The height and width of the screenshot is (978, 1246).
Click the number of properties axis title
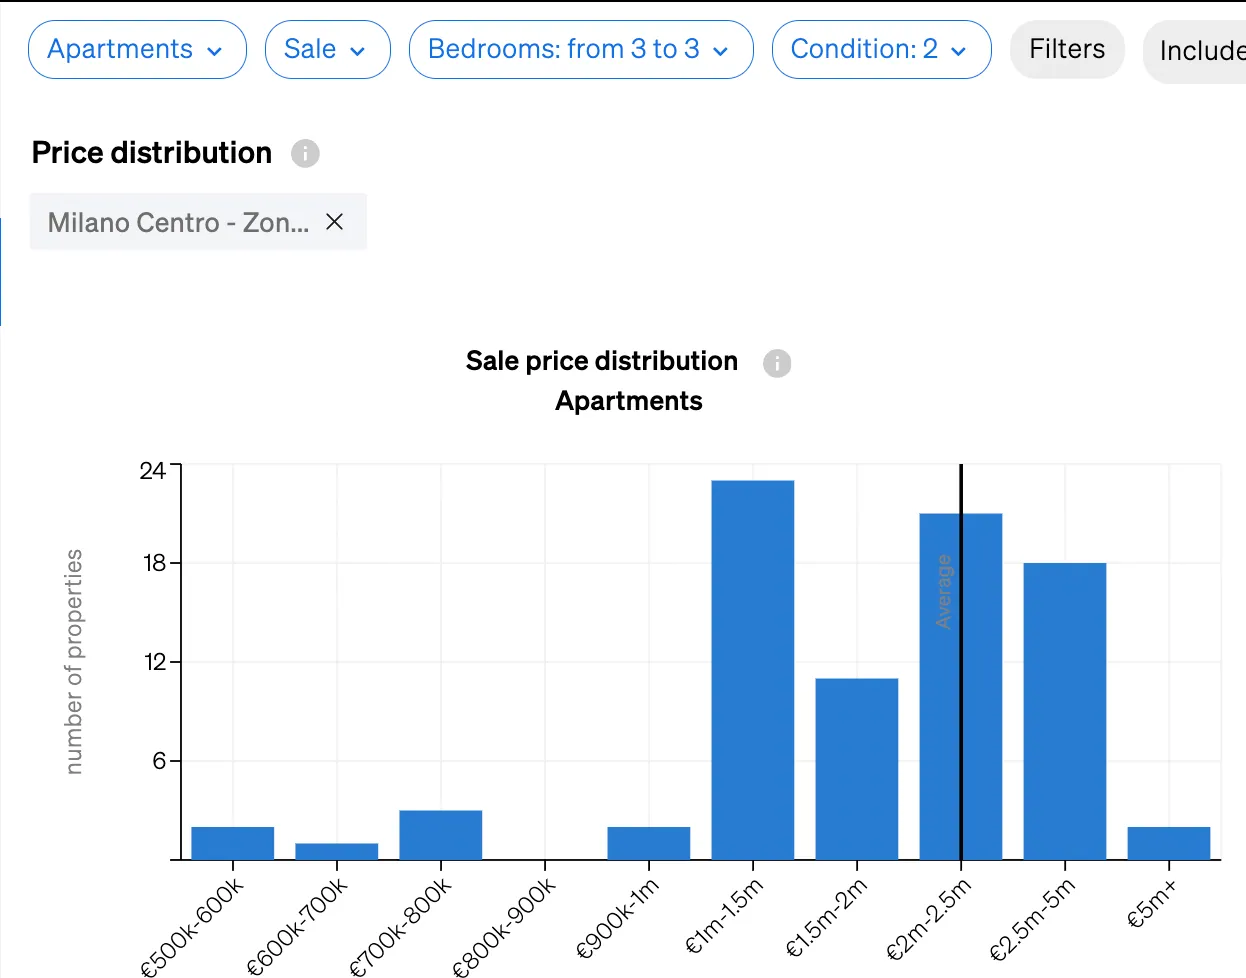pyautogui.click(x=74, y=661)
